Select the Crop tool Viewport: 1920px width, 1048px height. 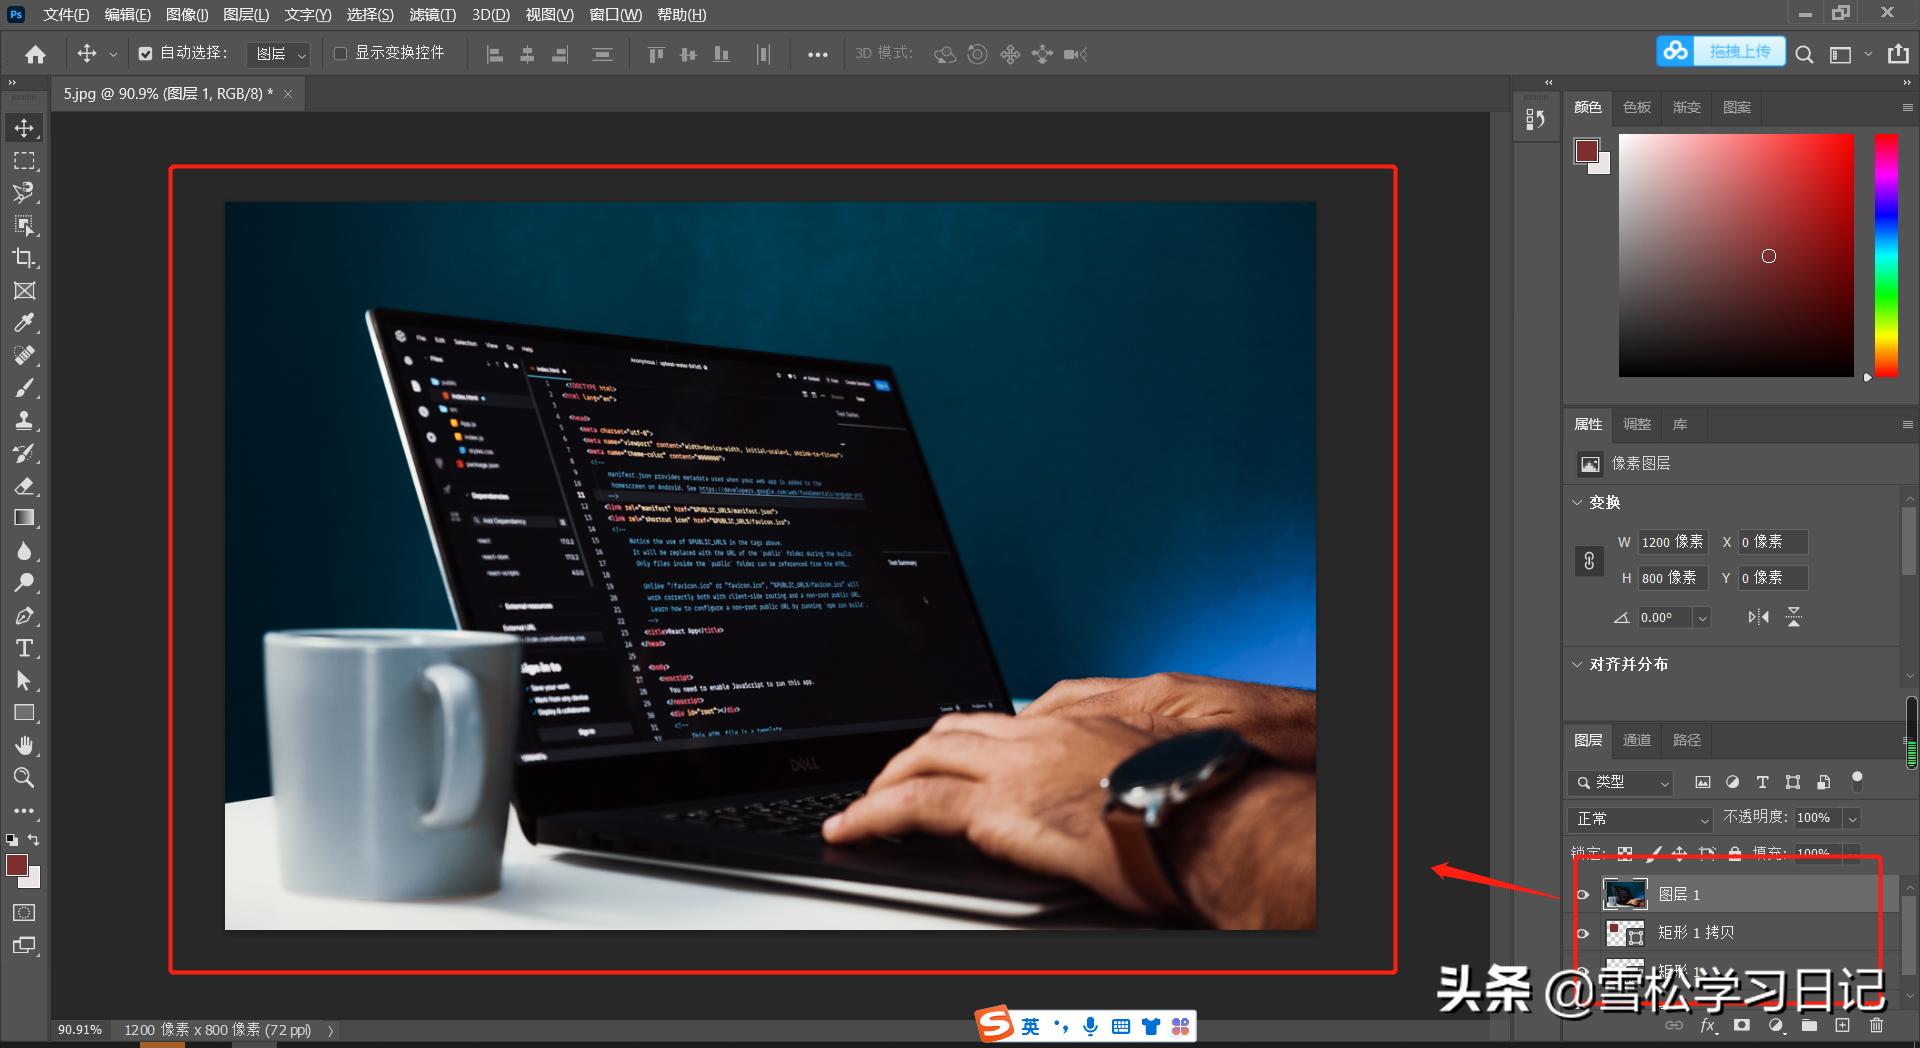(x=24, y=257)
